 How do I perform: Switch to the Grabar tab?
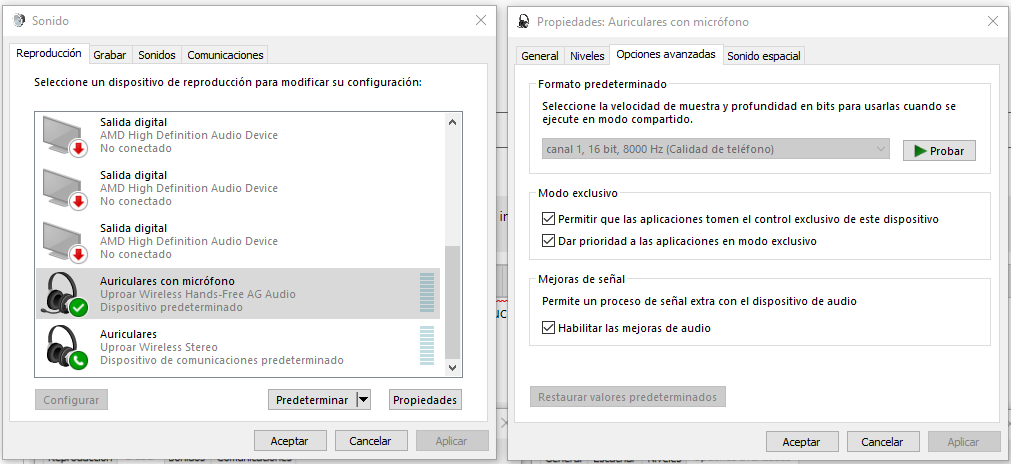tap(110, 55)
